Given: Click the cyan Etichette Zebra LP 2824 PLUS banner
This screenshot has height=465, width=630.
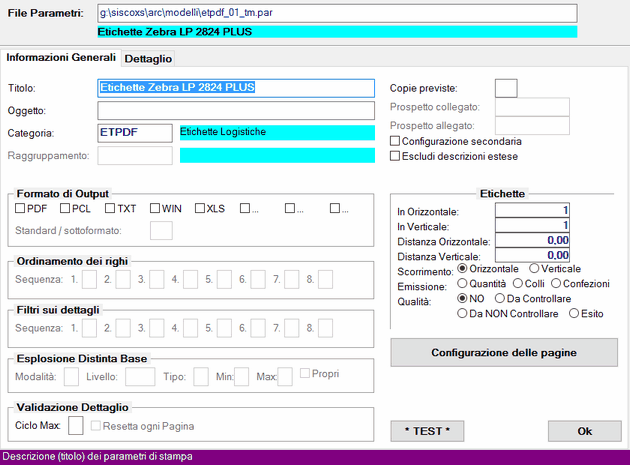Looking at the screenshot, I should (337, 32).
